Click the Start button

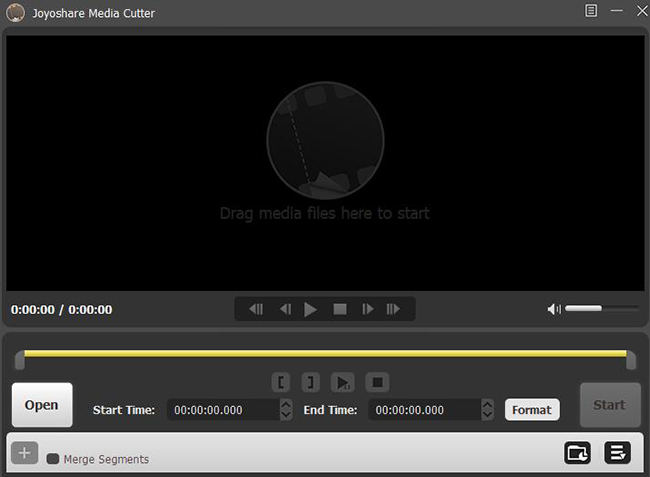coord(610,405)
